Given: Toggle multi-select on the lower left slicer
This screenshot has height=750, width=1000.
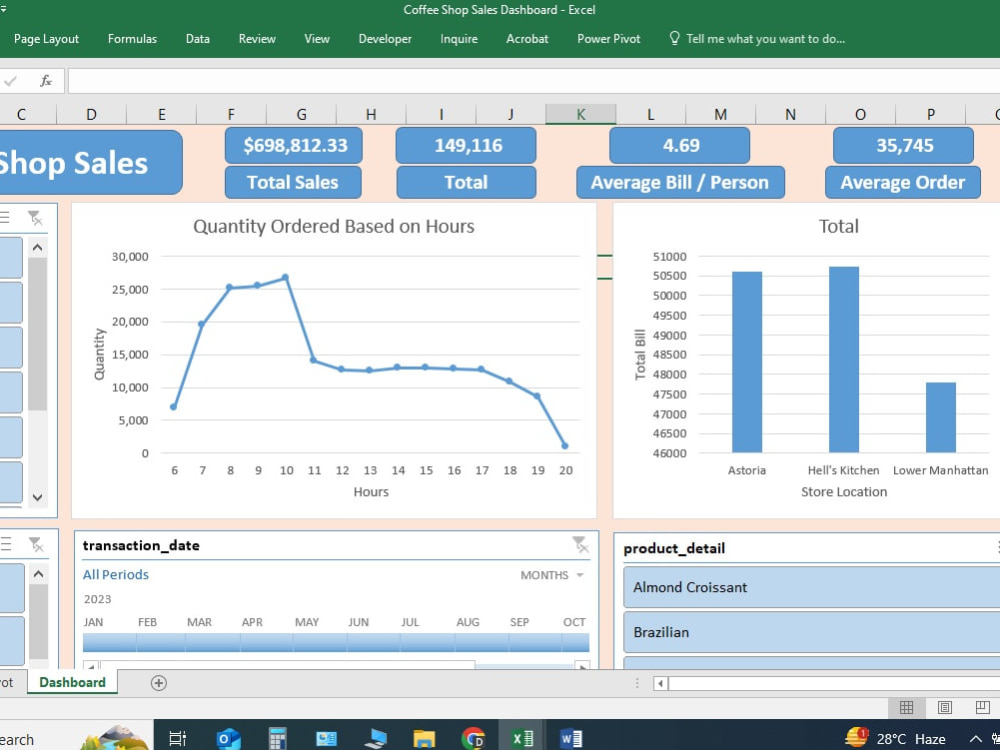Looking at the screenshot, I should [x=5, y=544].
